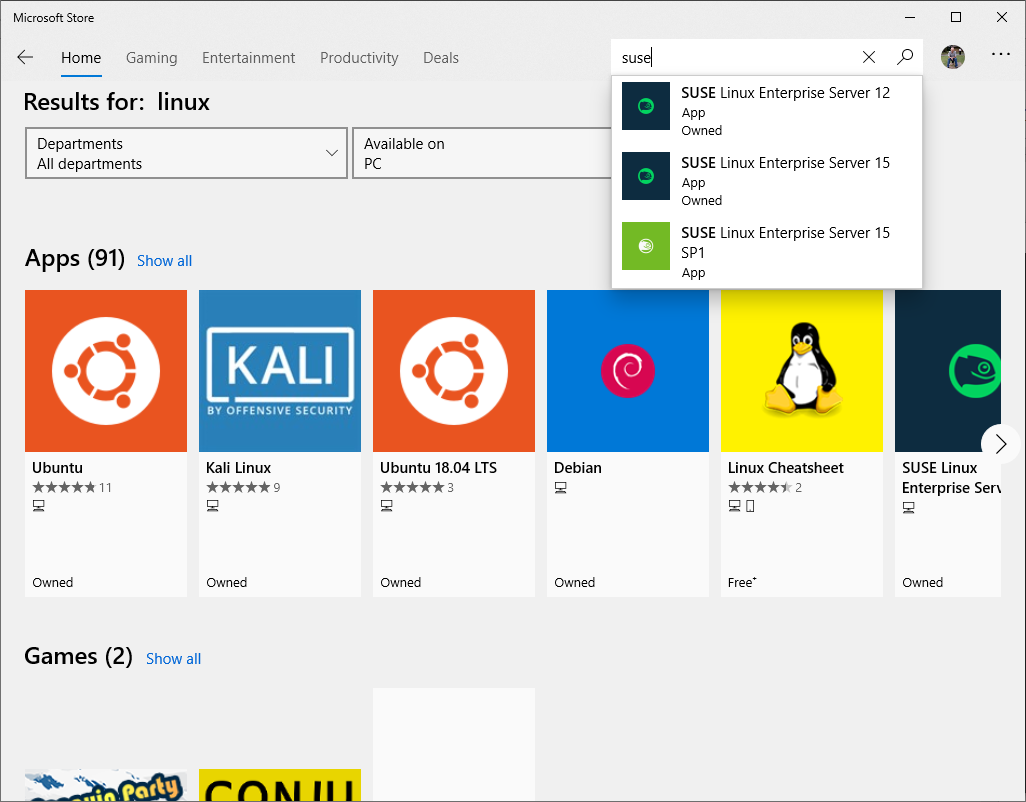
Task: Open the Productivity tab
Action: tap(359, 58)
